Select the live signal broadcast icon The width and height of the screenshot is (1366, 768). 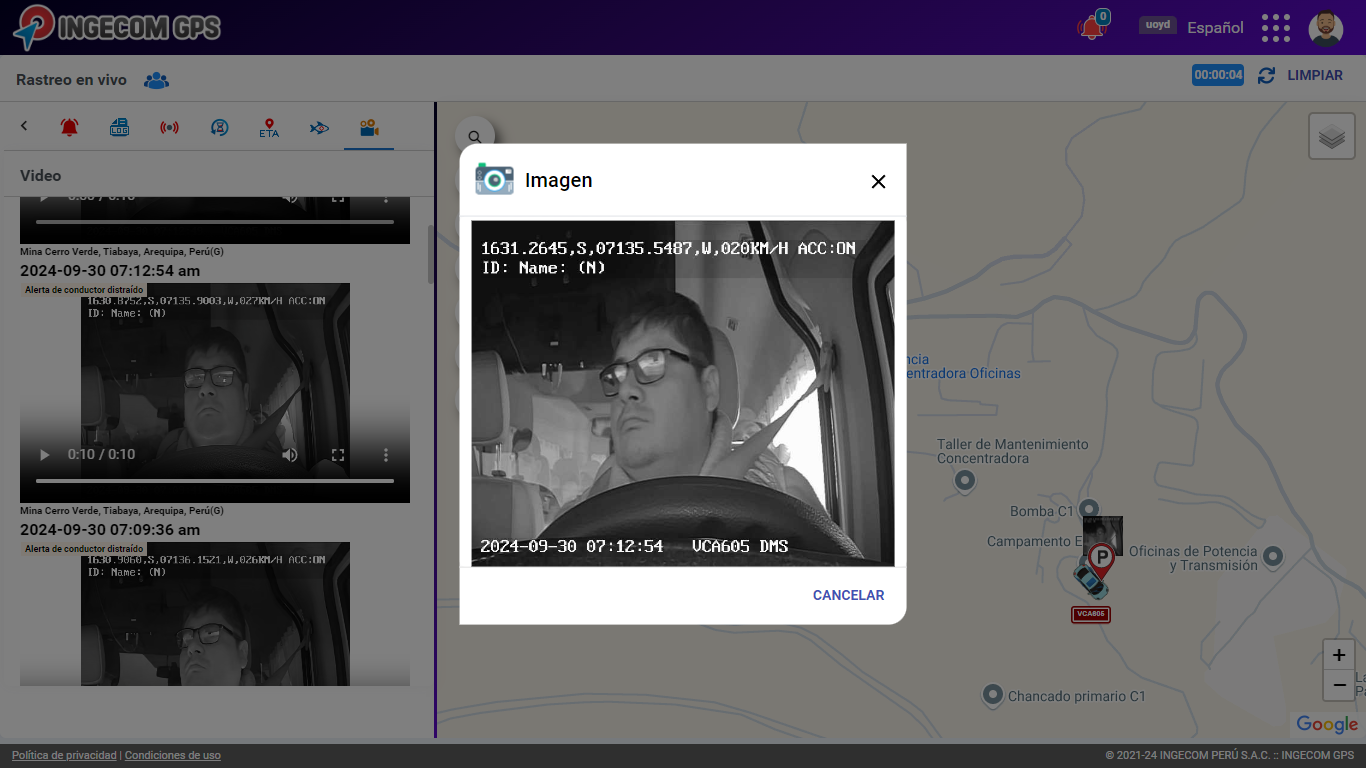tap(169, 128)
